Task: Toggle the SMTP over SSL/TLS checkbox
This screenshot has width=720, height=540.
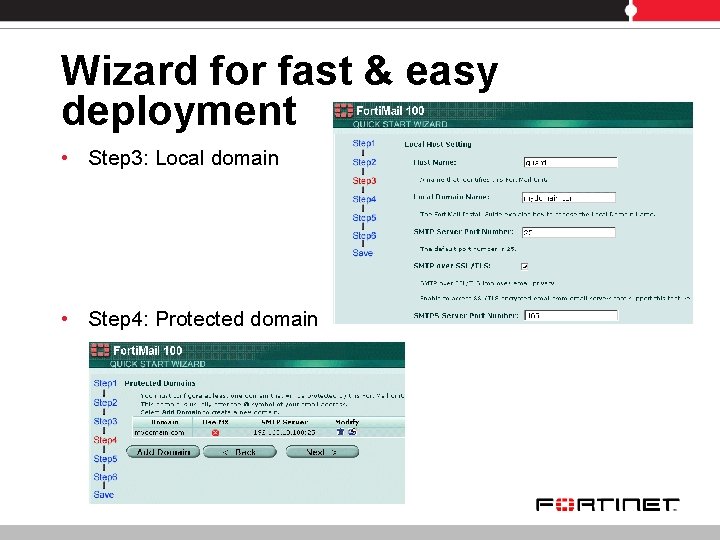Action: pyautogui.click(x=524, y=266)
